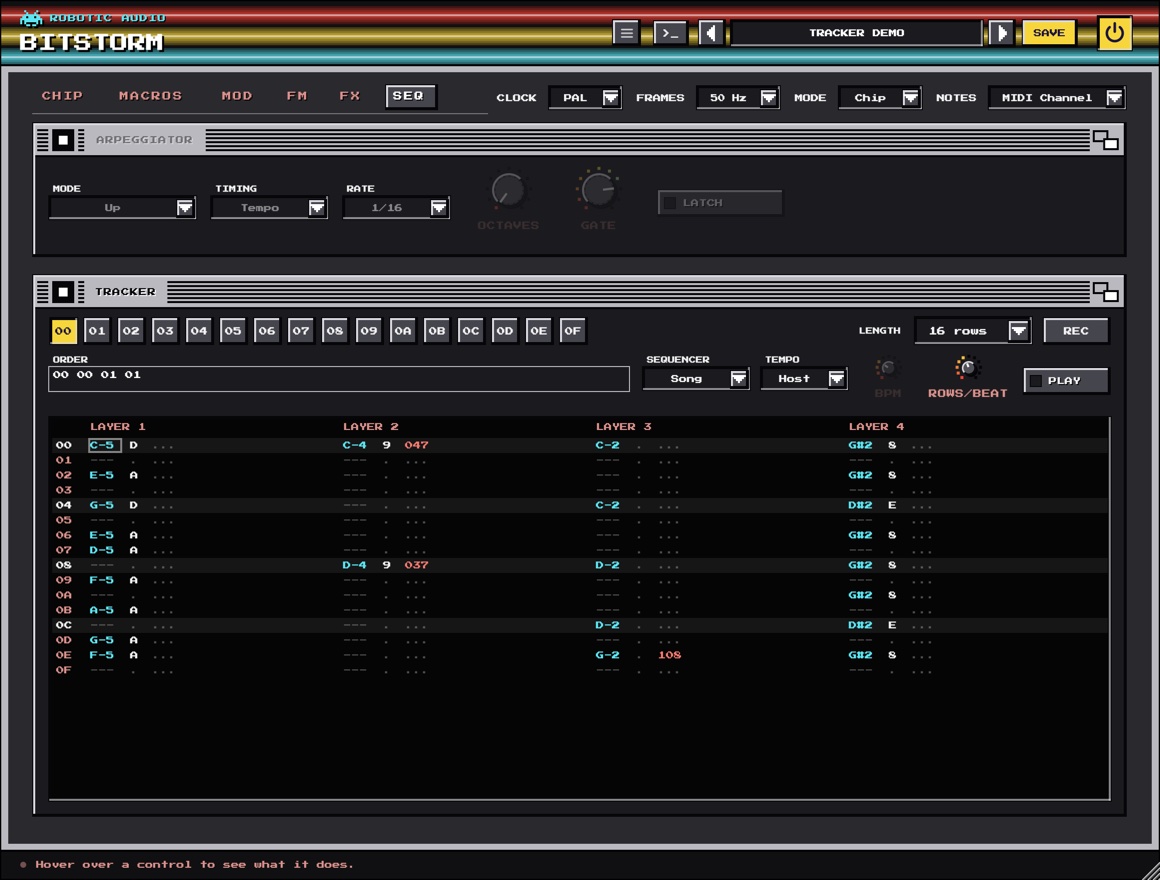Click the window resize corner grip

(1149, 870)
